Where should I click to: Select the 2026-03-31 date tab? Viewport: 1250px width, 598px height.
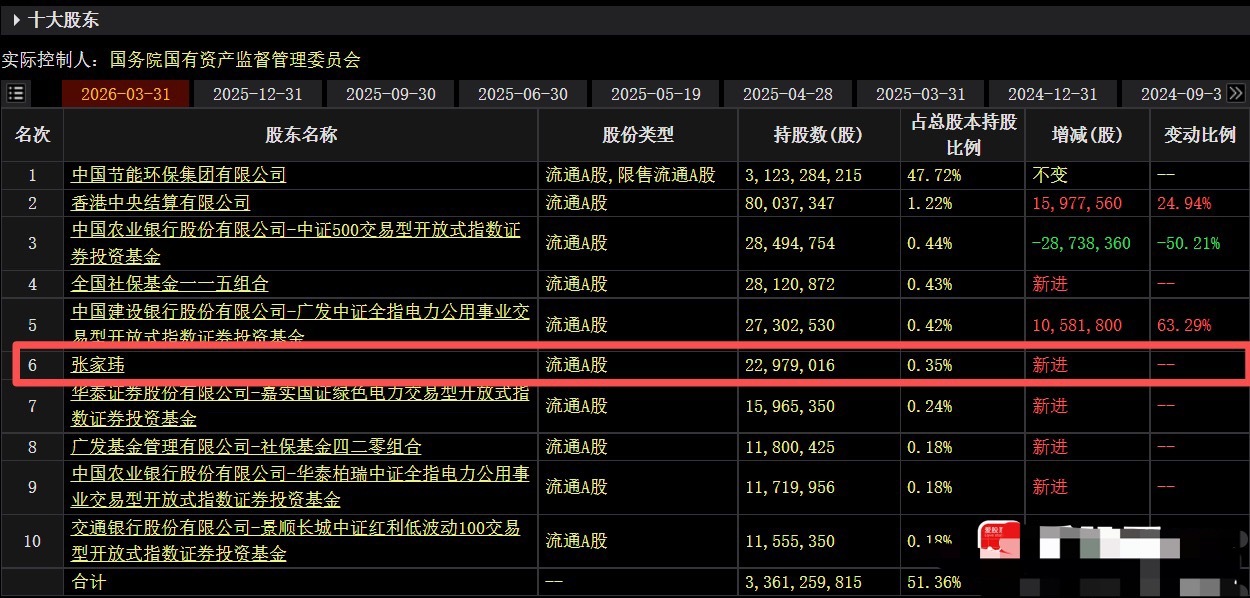pos(125,93)
